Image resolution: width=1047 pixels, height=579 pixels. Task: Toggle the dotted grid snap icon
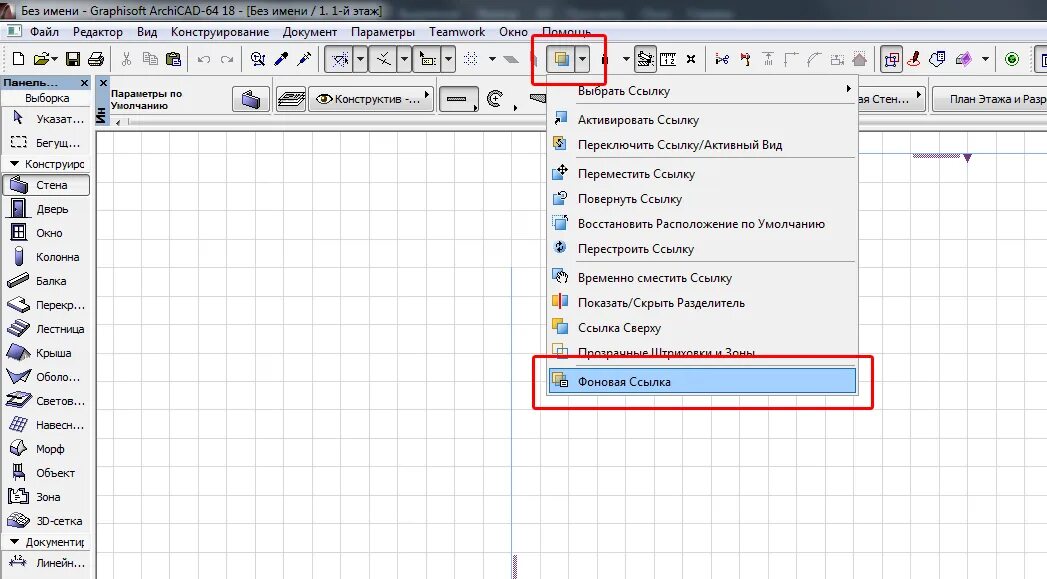pyautogui.click(x=471, y=59)
